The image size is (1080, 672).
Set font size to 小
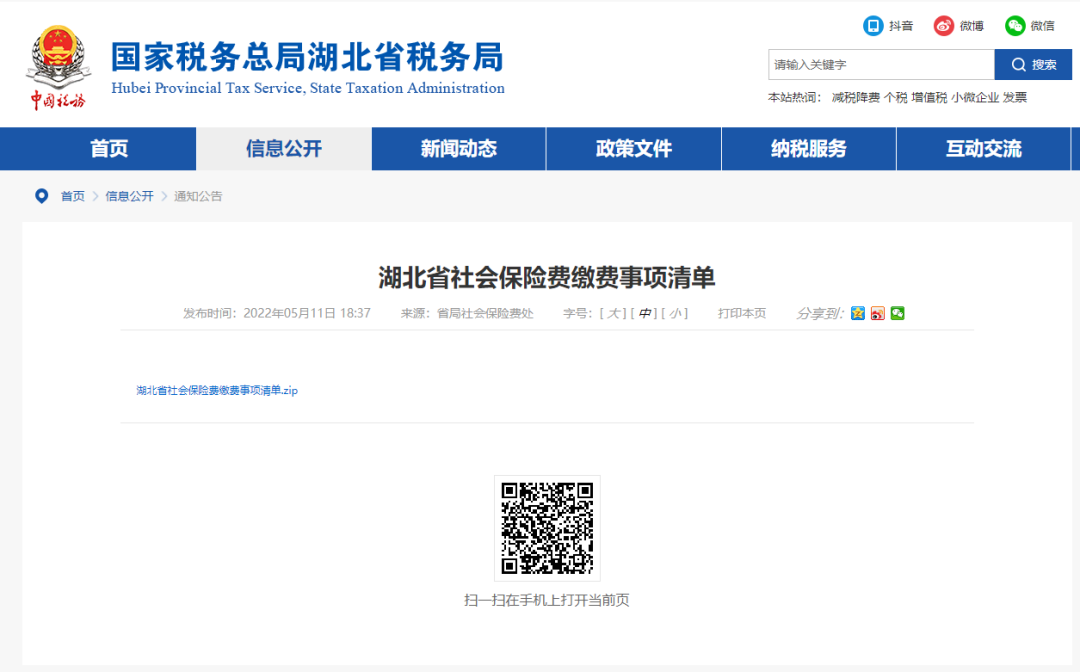(x=674, y=313)
